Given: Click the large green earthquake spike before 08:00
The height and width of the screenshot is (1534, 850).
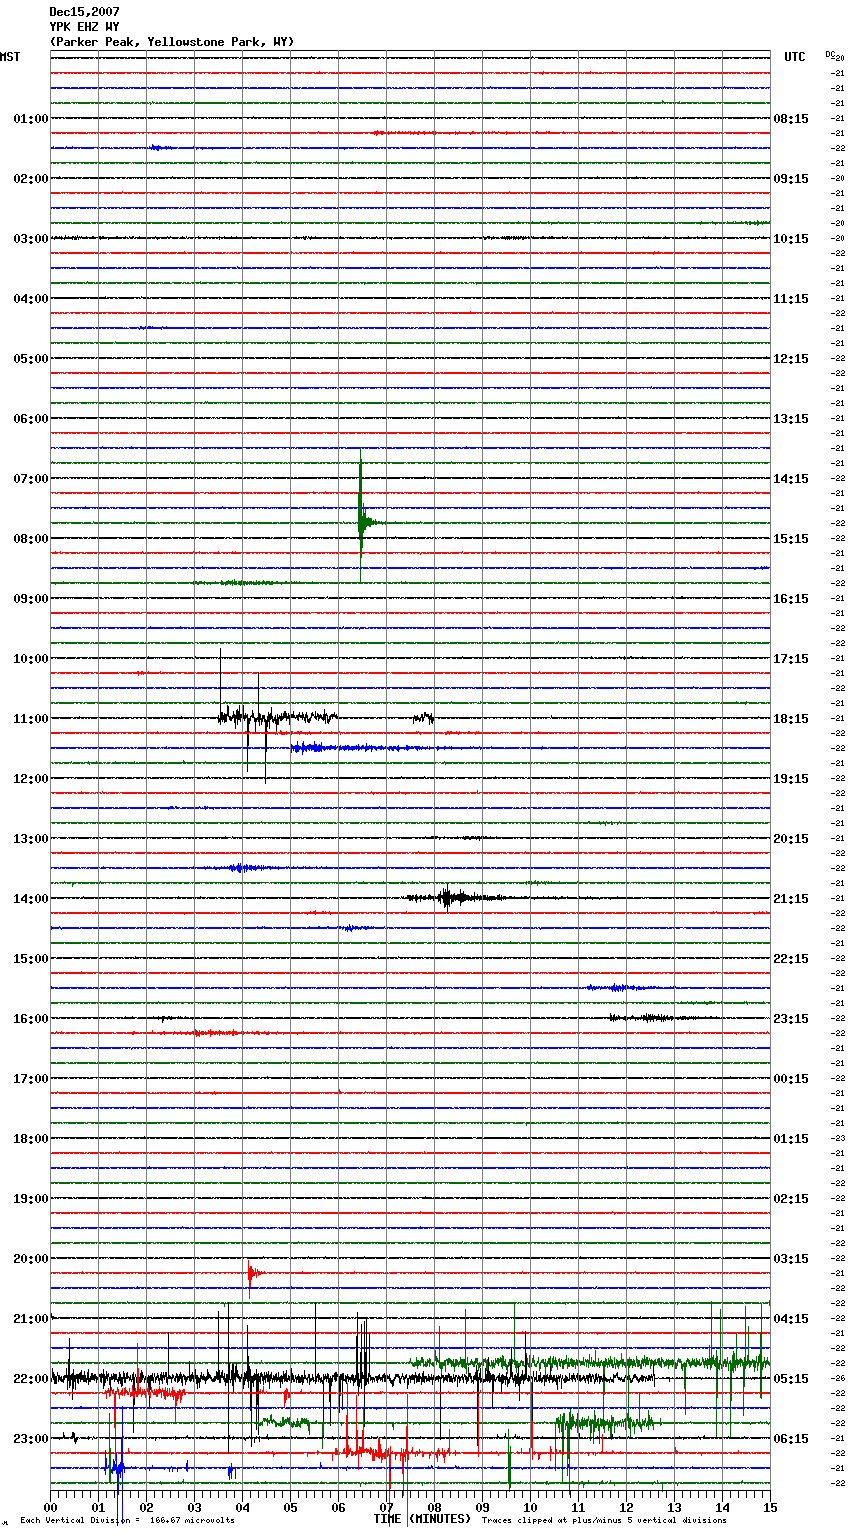Looking at the screenshot, I should tap(362, 517).
